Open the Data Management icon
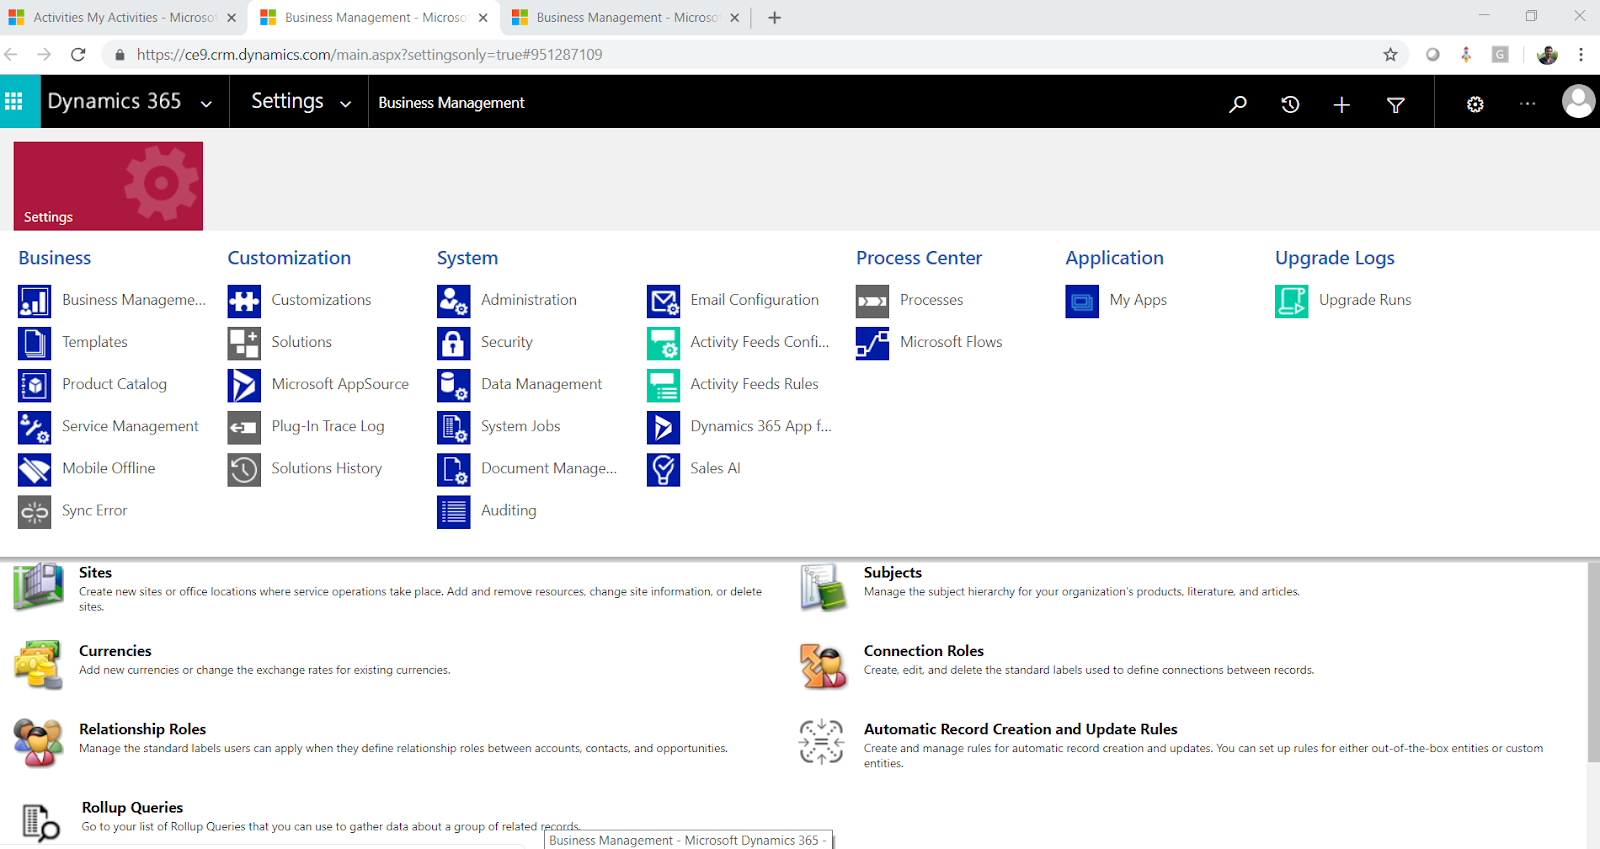1600x849 pixels. tap(453, 385)
